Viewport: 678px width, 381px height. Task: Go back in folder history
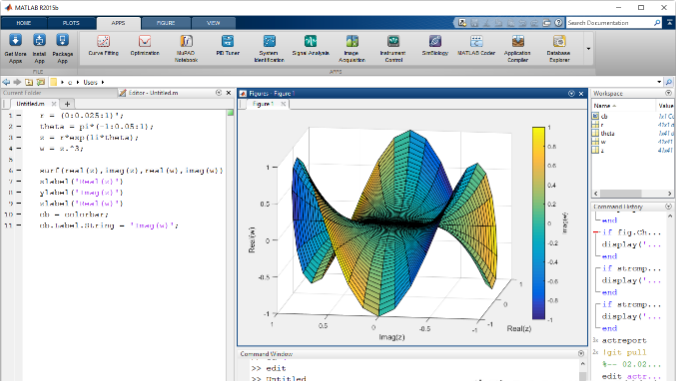6,82
